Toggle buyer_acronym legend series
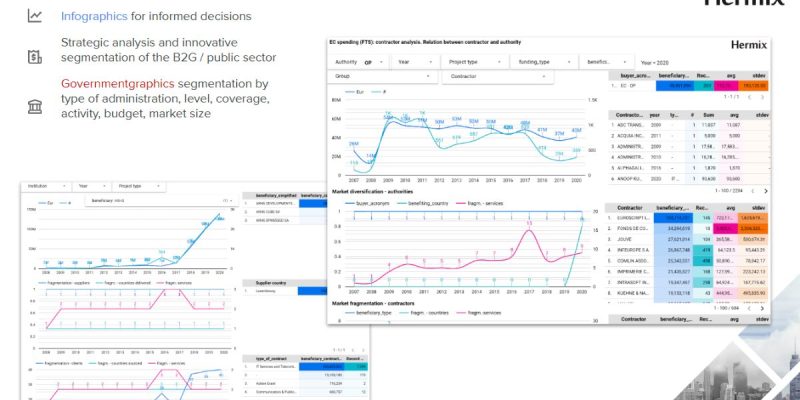 [367, 203]
